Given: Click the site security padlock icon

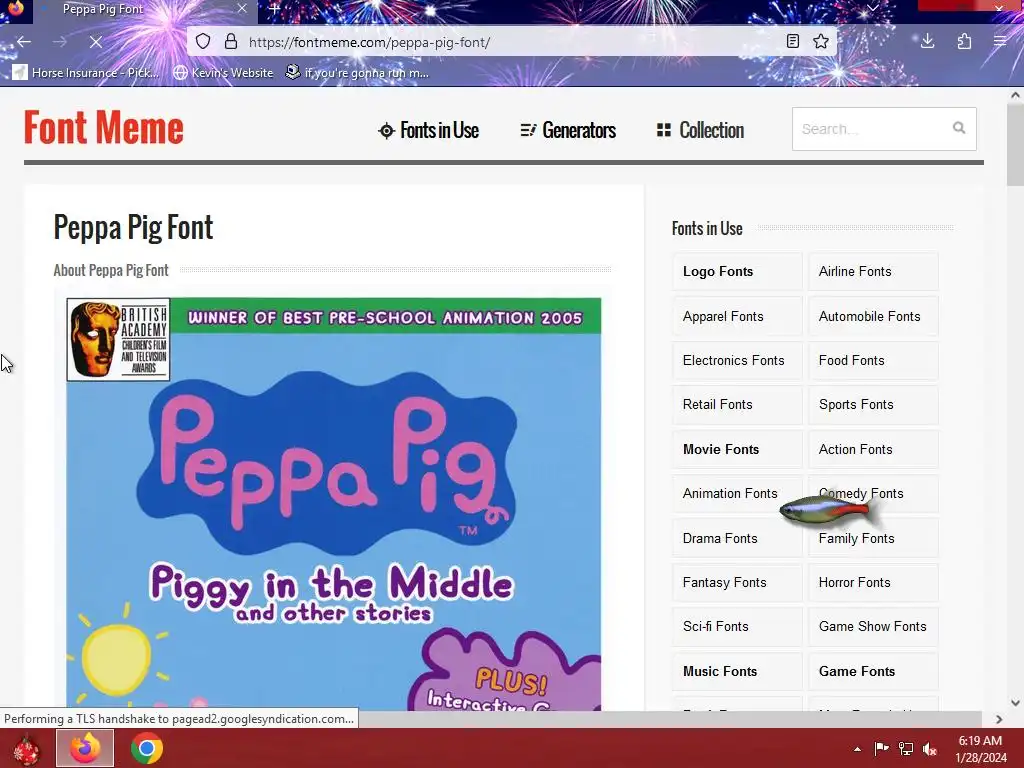Looking at the screenshot, I should coord(231,42).
